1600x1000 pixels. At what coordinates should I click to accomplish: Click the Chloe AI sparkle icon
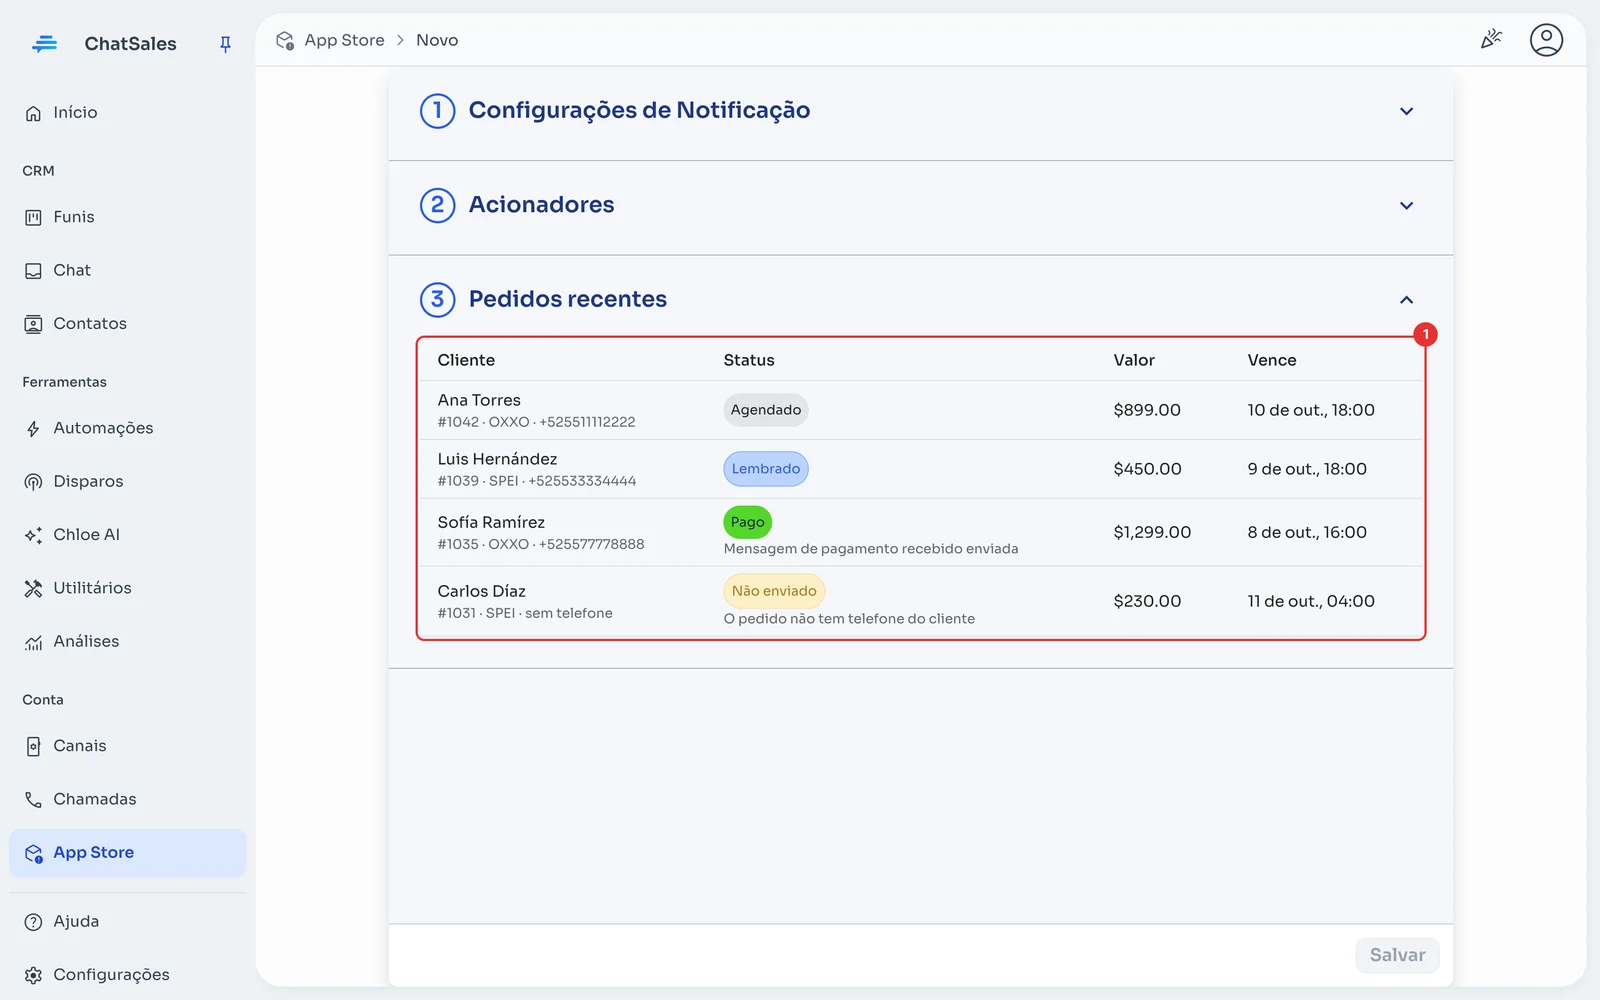pos(33,535)
